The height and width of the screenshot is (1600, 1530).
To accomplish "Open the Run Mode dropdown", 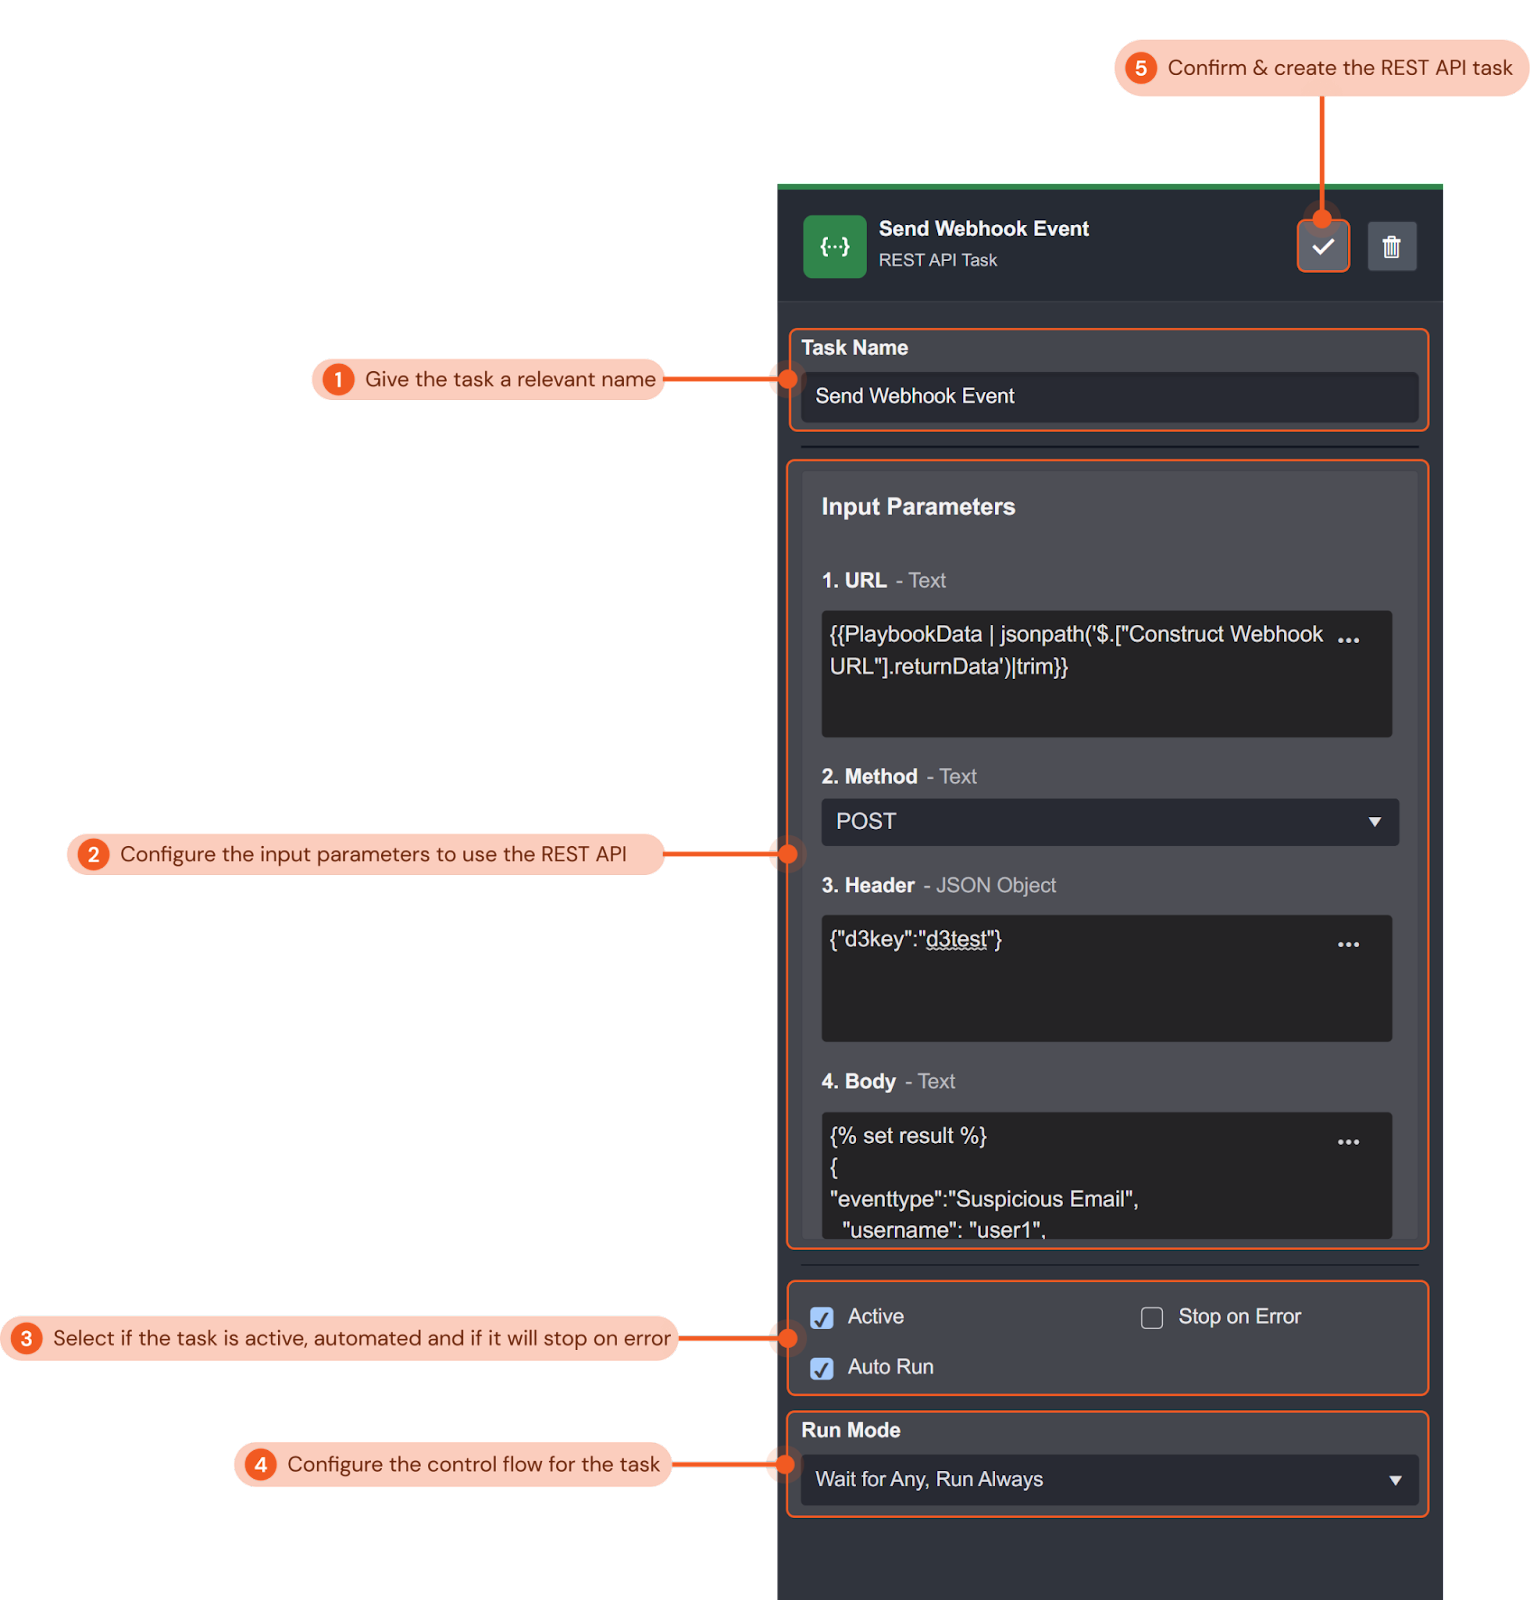I will point(1108,1480).
